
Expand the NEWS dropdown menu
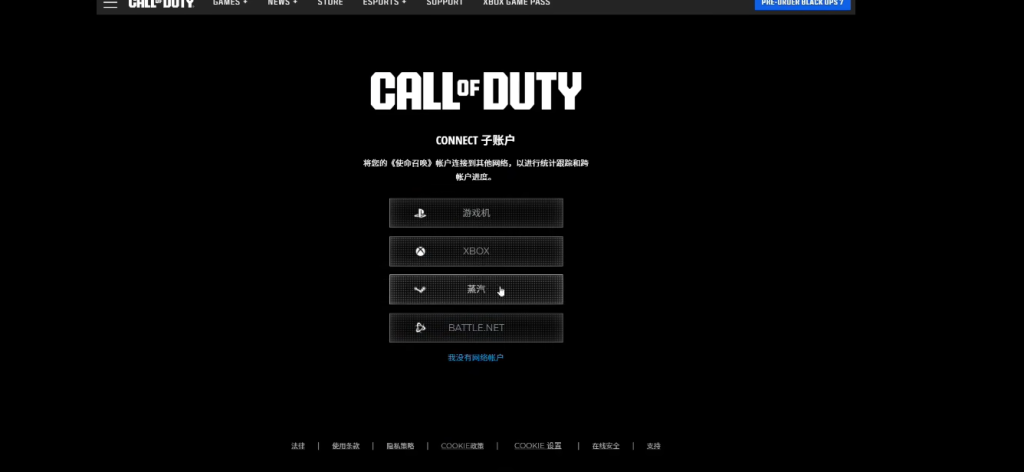click(x=282, y=3)
